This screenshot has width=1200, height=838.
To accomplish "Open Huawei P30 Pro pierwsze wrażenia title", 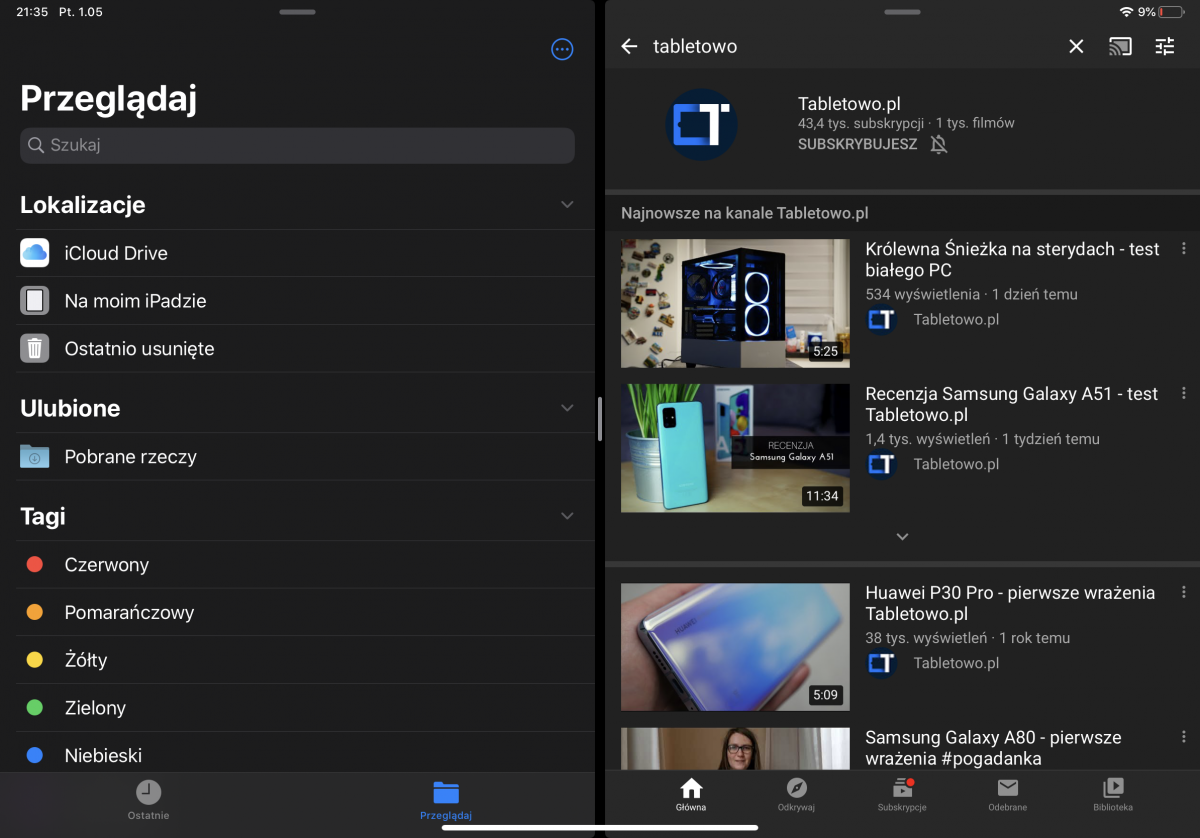I will 1010,603.
